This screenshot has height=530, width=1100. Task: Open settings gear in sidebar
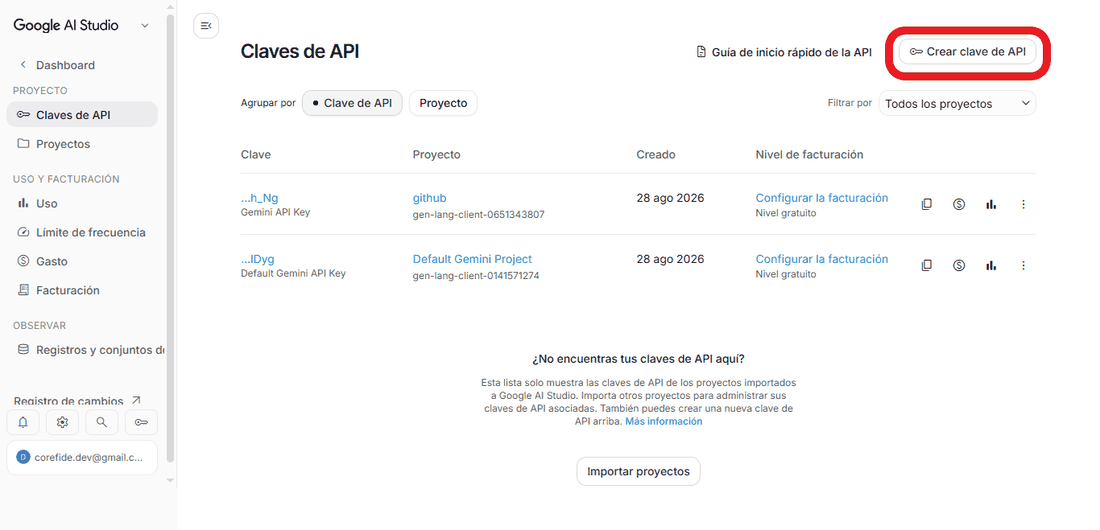coord(62,422)
